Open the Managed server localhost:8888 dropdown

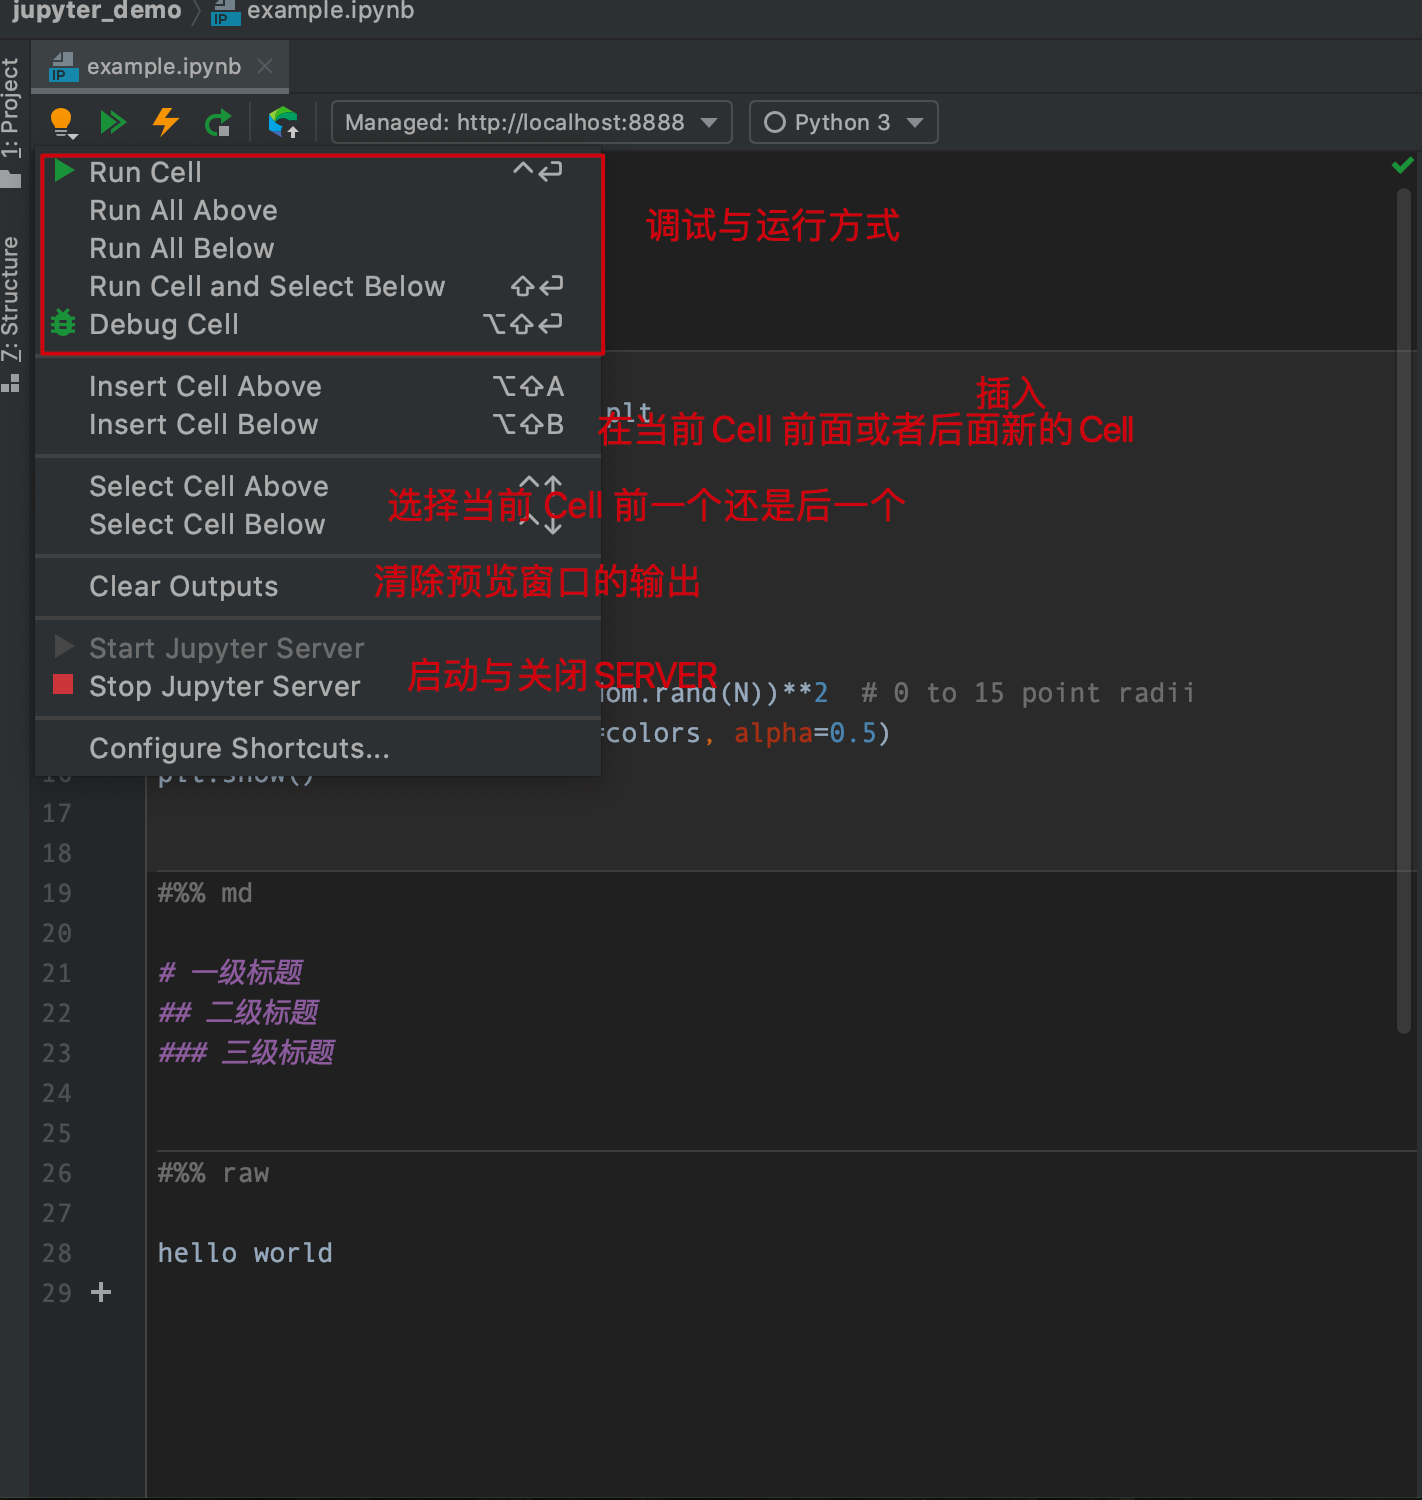click(x=531, y=122)
